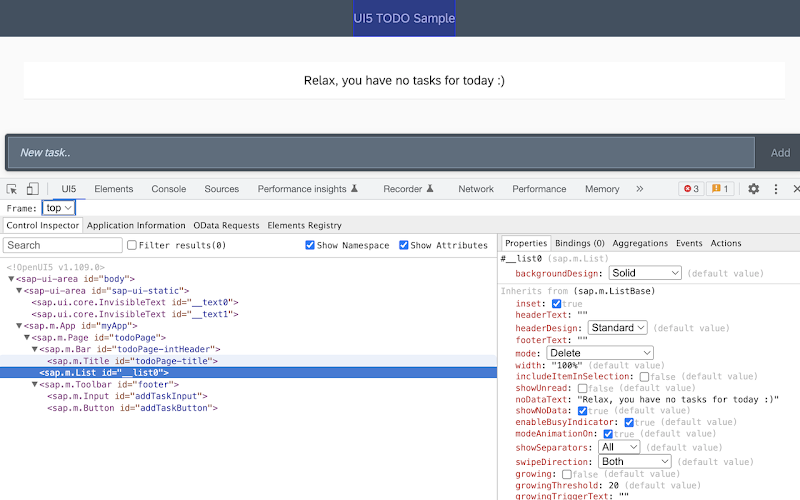Select the Properties tab
800x500 pixels.
(526, 243)
